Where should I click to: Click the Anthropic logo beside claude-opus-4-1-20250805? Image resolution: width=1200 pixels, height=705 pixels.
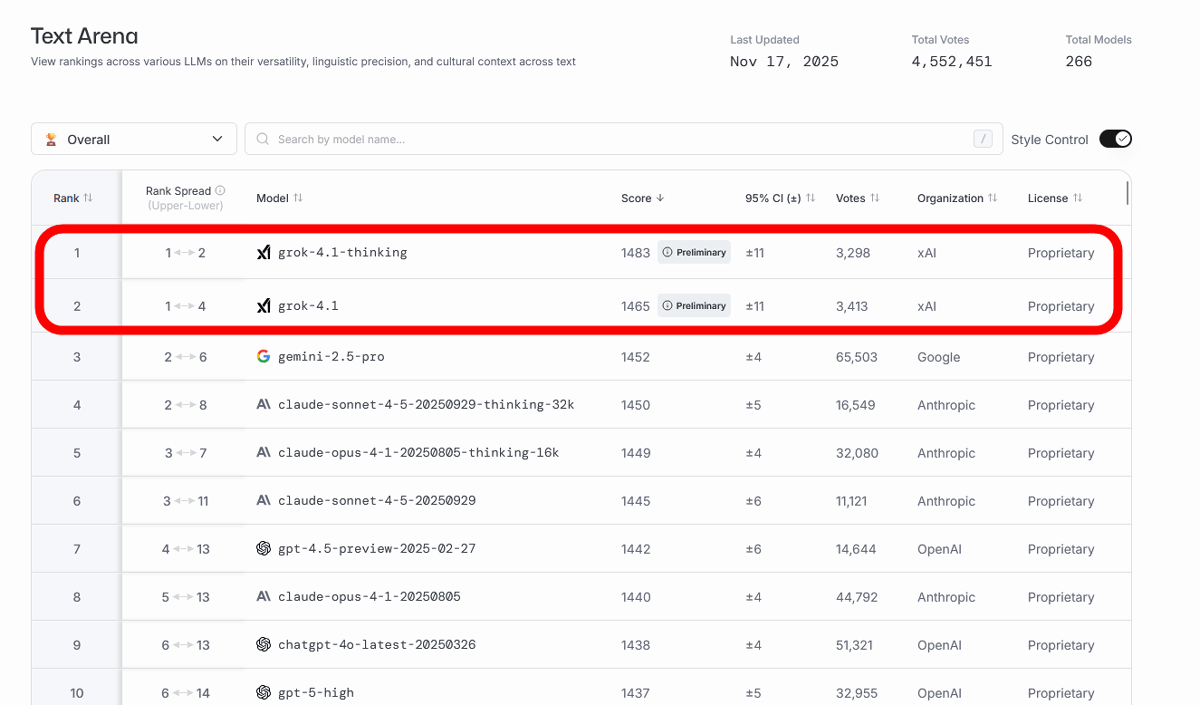point(264,597)
